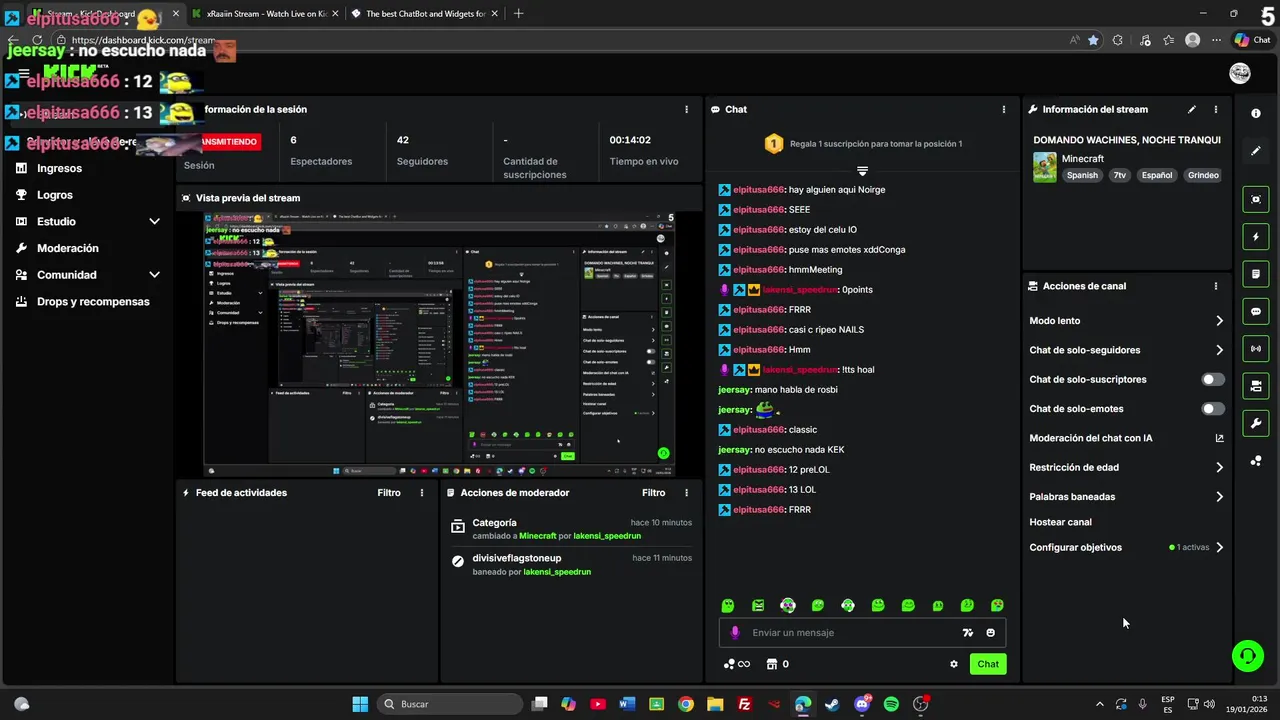Viewport: 1280px width, 720px height.
Task: Open Información del stream three-dot menu
Action: point(1216,109)
